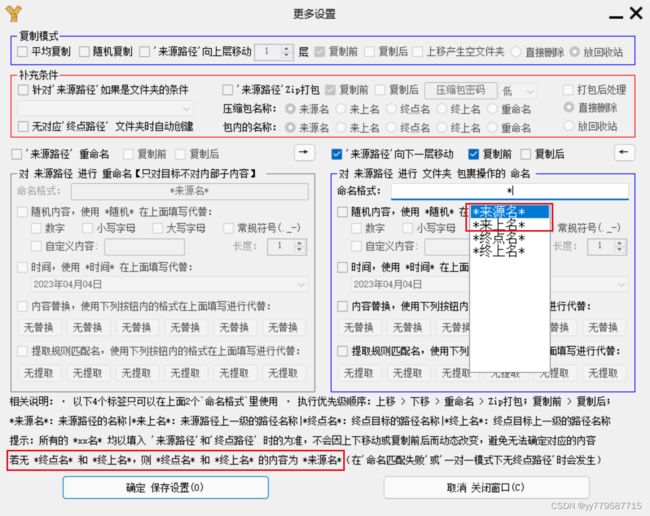The image size is (650, 516).
Task: Tick 随机内容 checkbox in the right panel
Action: 342,212
